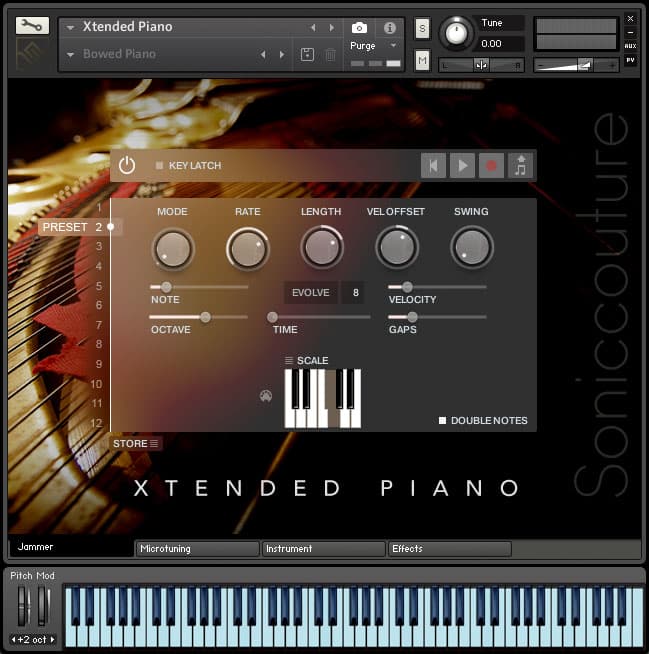Click the Velocity slider handle
The height and width of the screenshot is (654, 649).
[x=407, y=287]
